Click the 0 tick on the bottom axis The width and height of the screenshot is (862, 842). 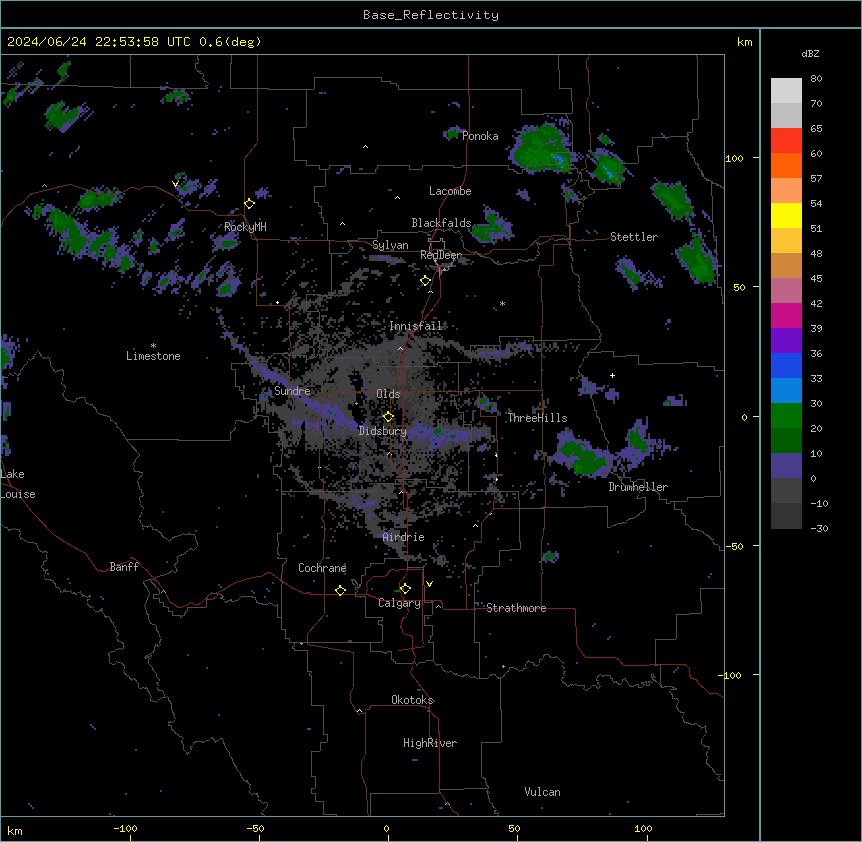386,828
